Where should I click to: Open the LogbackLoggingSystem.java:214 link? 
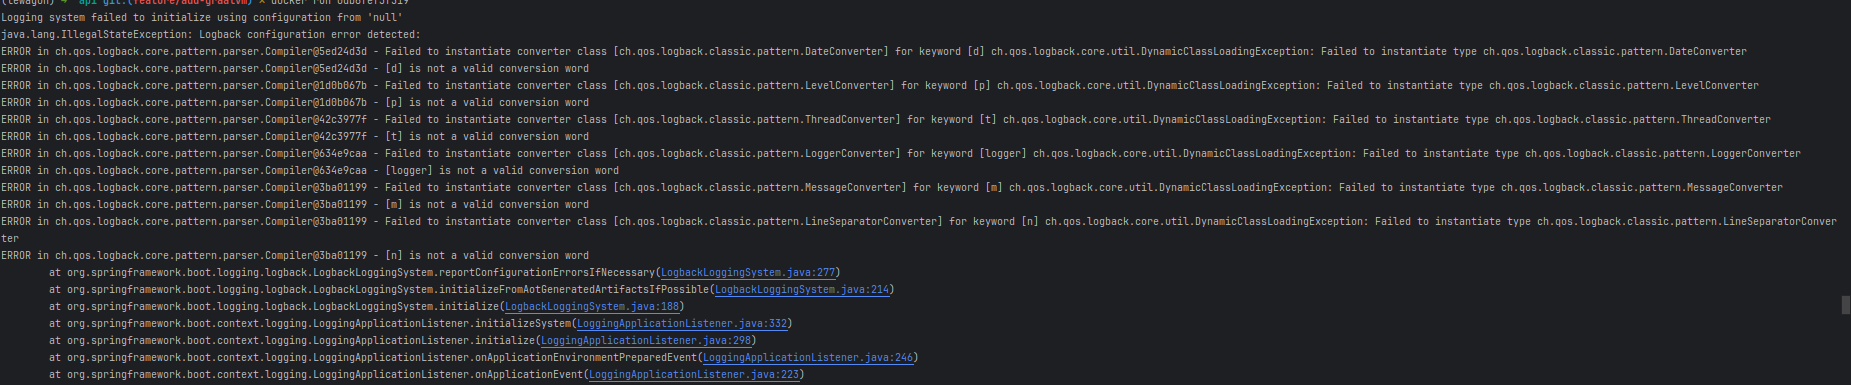tap(802, 289)
